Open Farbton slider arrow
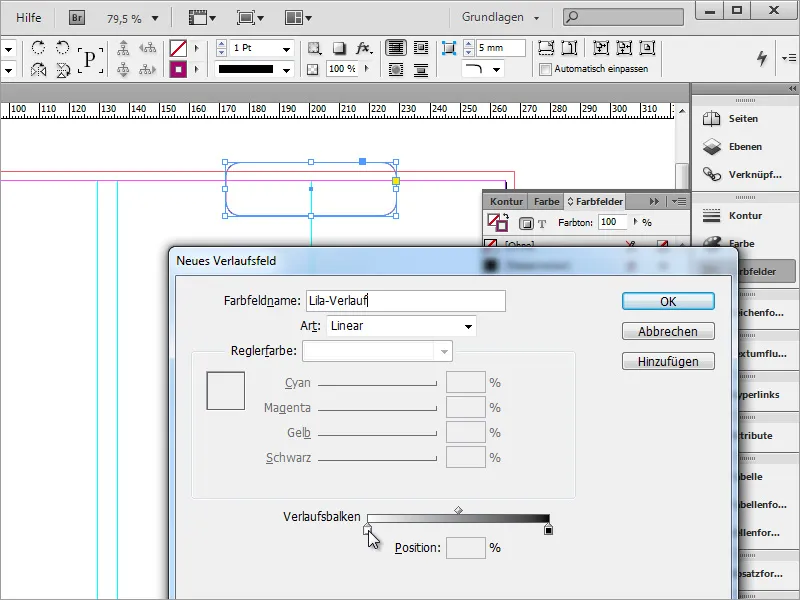800x600 pixels. (635, 221)
